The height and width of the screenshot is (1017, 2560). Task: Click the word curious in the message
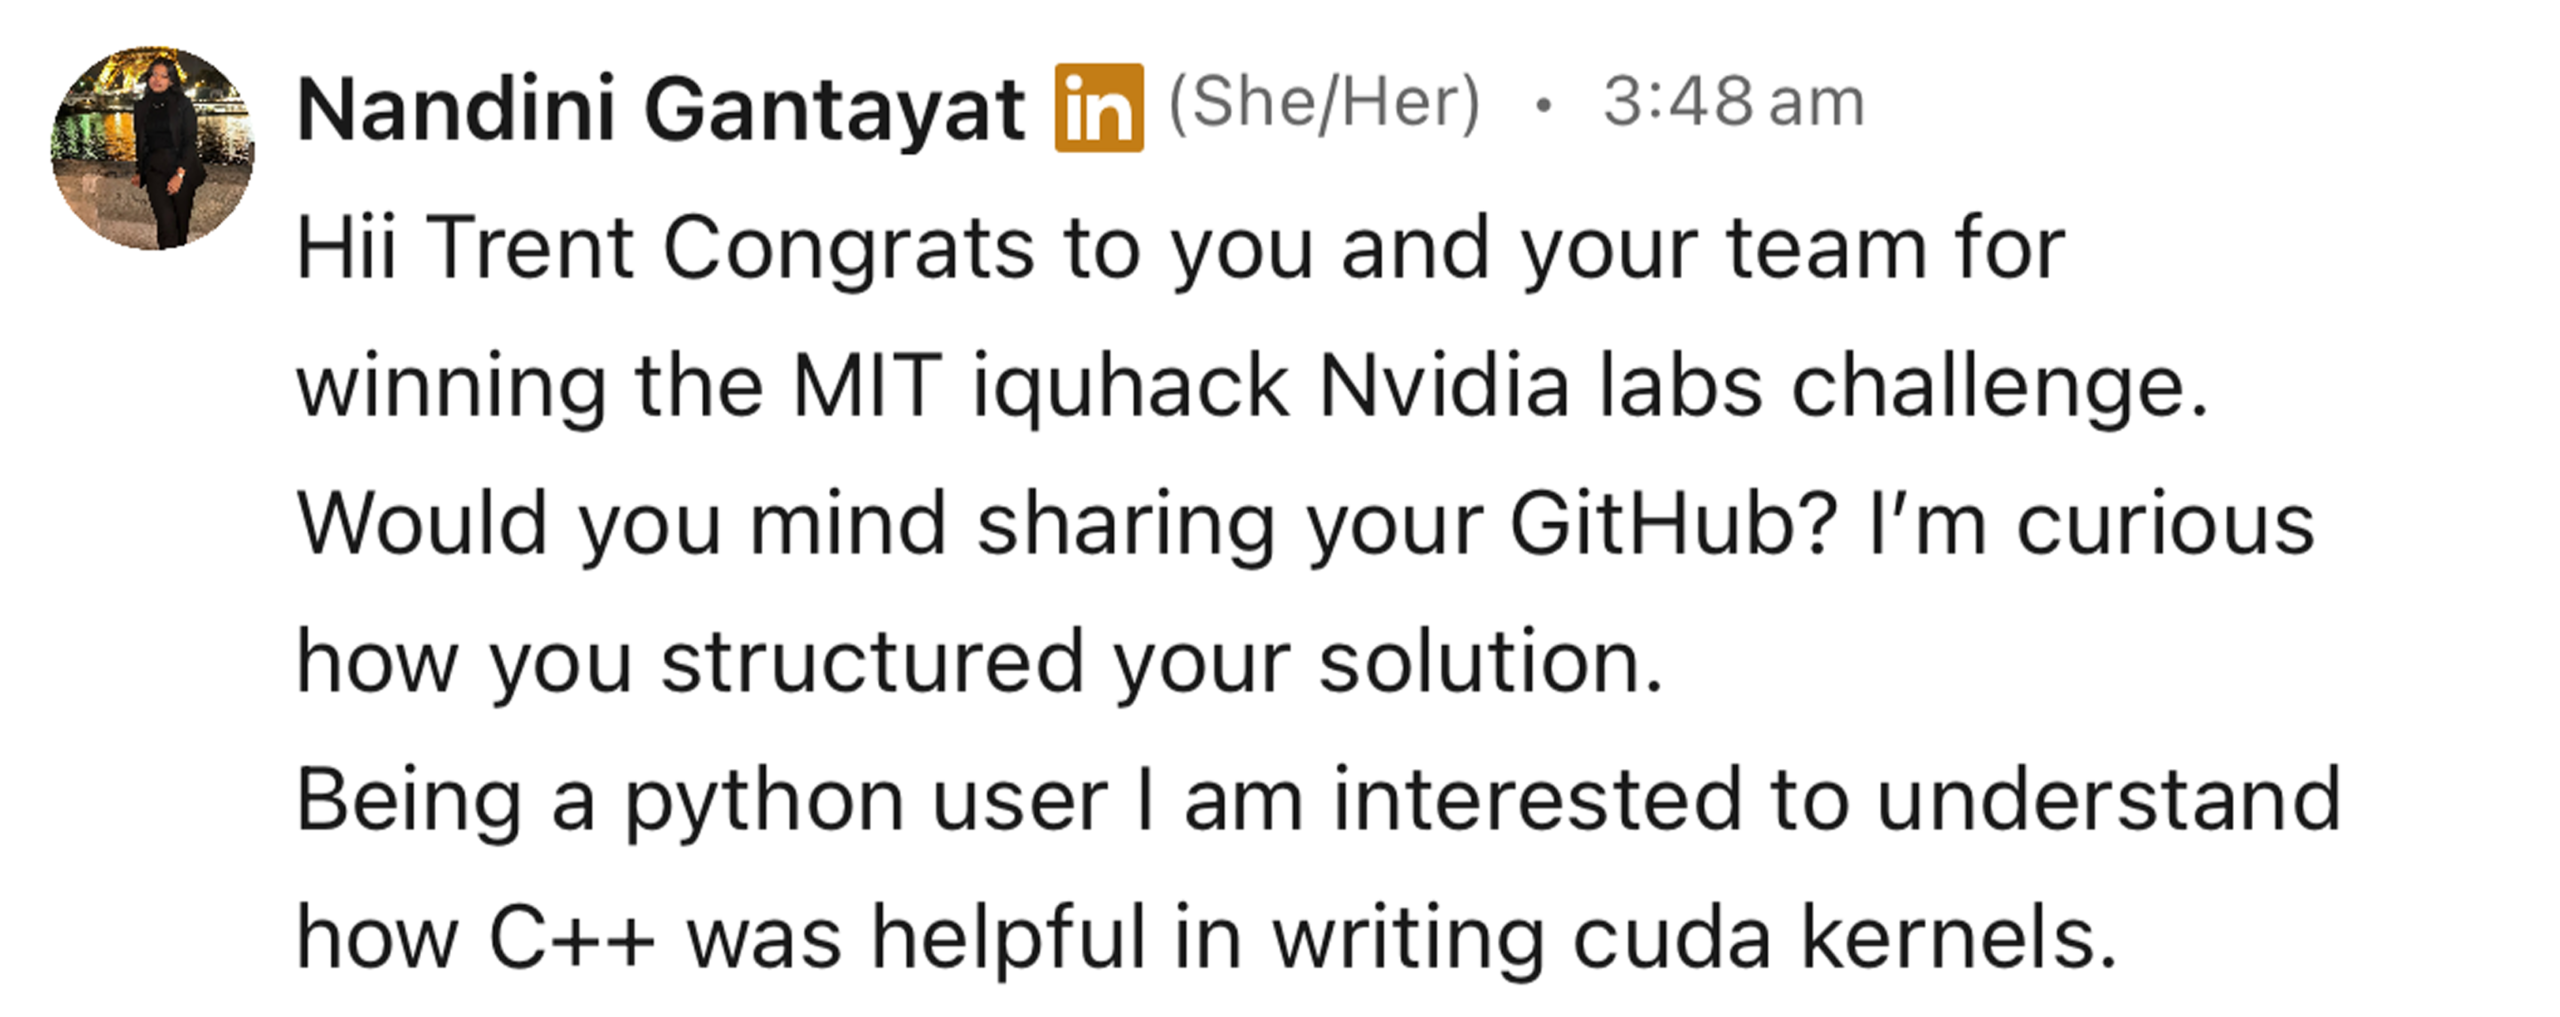[x=2164, y=524]
